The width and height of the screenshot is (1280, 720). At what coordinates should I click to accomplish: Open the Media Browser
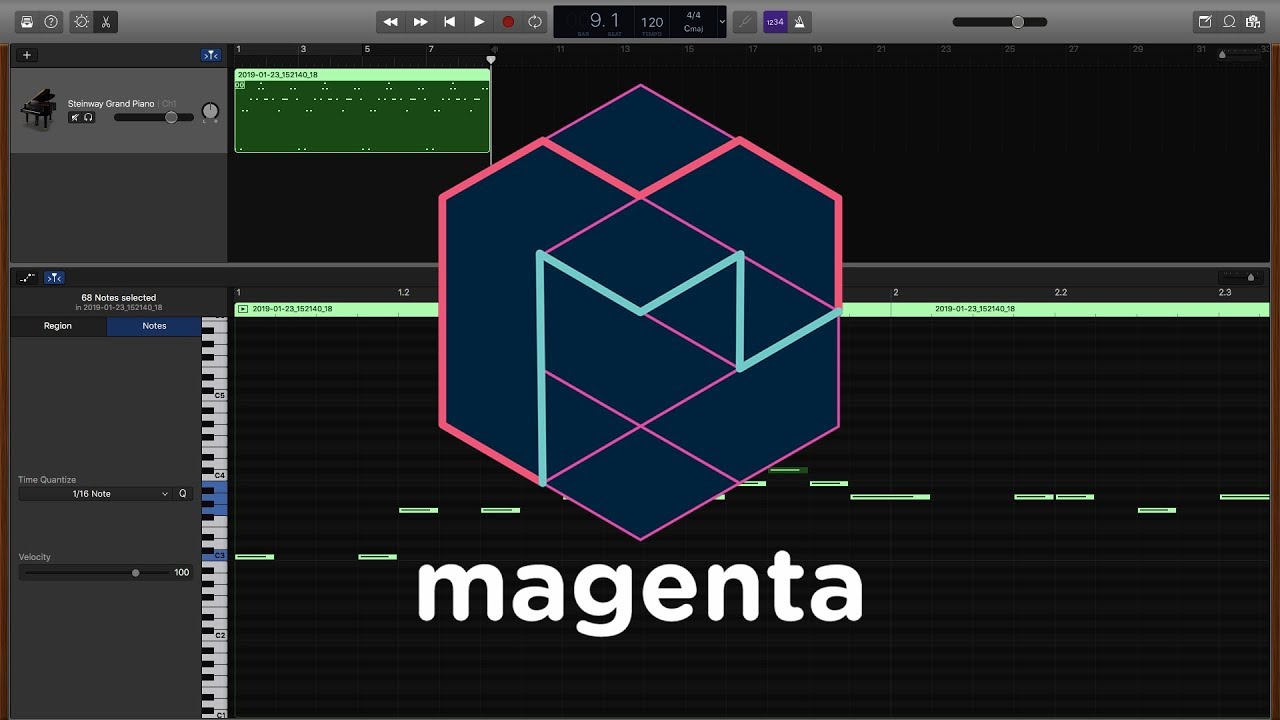point(1253,22)
